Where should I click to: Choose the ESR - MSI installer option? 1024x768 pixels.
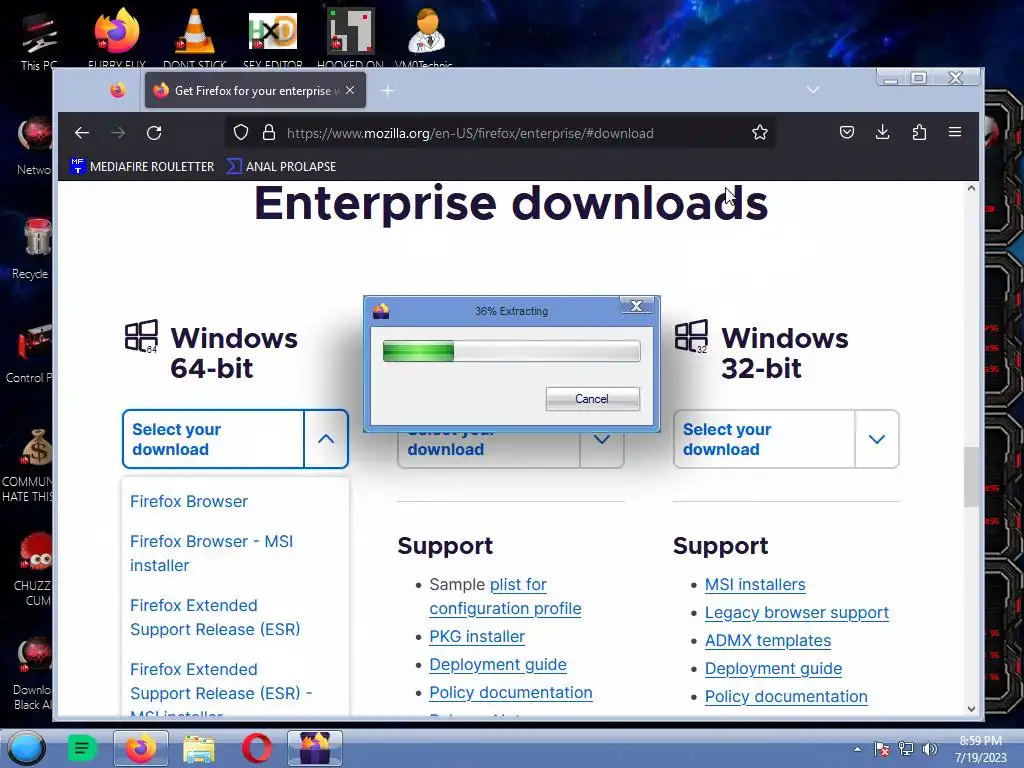click(221, 691)
